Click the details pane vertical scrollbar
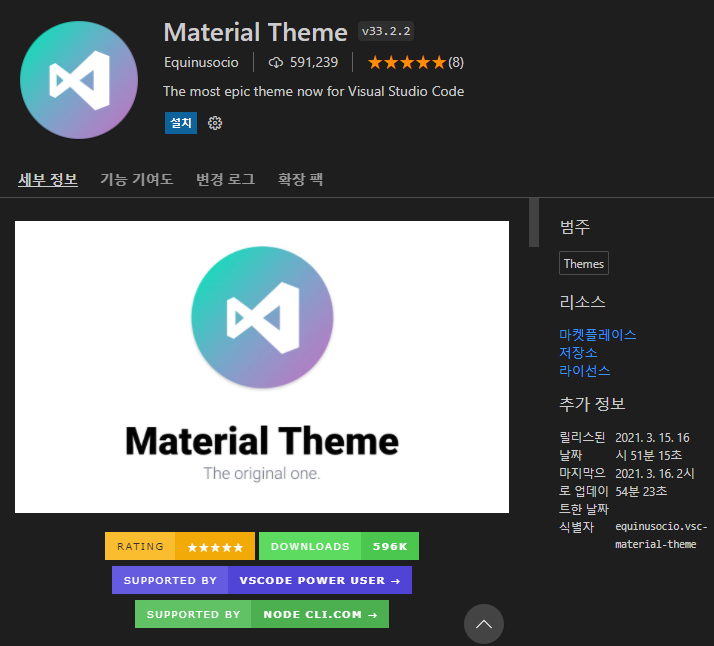The width and height of the screenshot is (714, 646). (534, 223)
